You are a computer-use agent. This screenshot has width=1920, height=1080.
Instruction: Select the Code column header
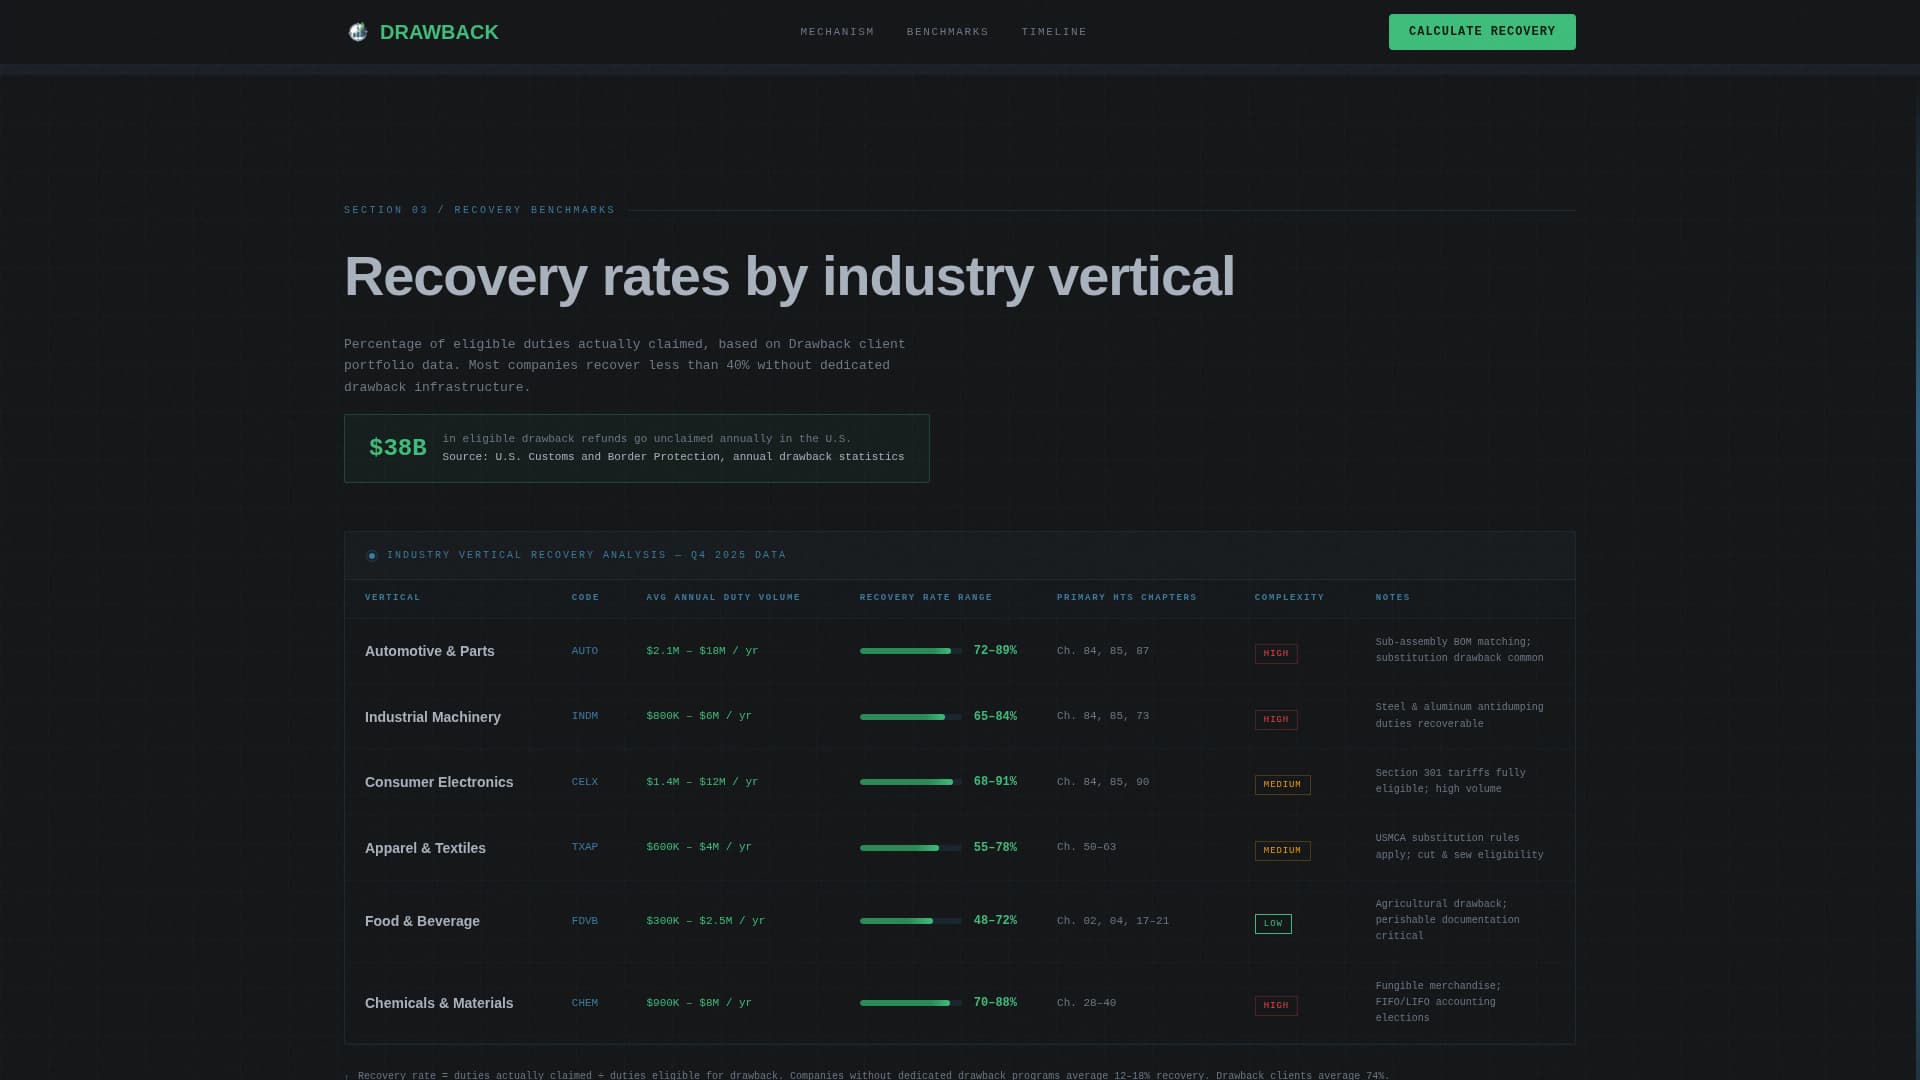click(x=585, y=598)
